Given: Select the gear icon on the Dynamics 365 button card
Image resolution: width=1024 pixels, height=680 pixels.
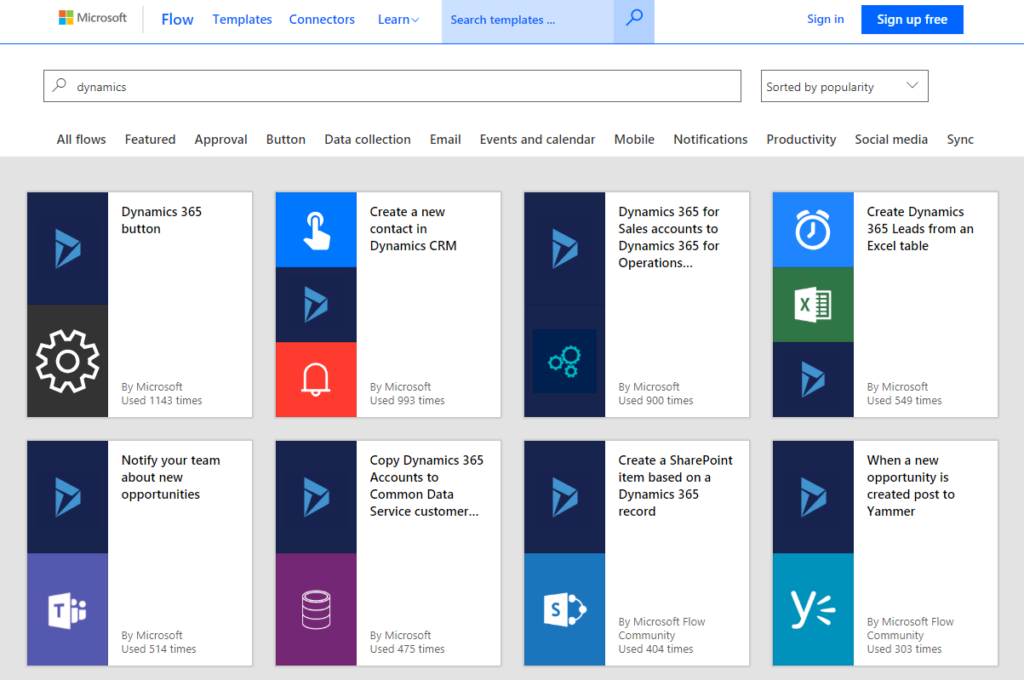Looking at the screenshot, I should (x=67, y=361).
